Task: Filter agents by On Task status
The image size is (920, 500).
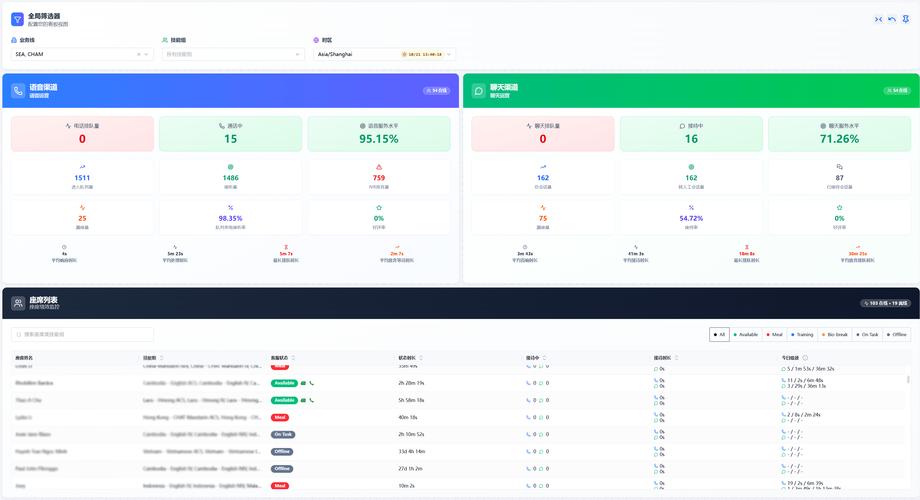Action: click(x=867, y=335)
